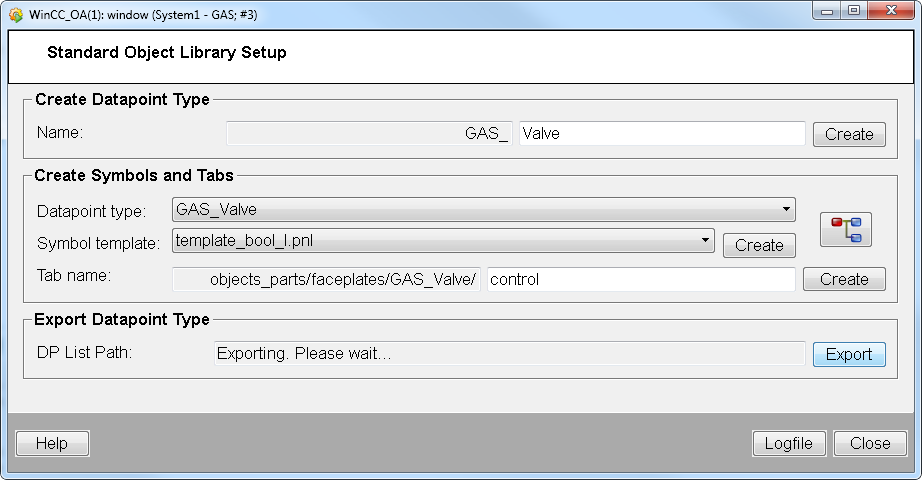Click the WinCC OA window title icon

pyautogui.click(x=16, y=15)
